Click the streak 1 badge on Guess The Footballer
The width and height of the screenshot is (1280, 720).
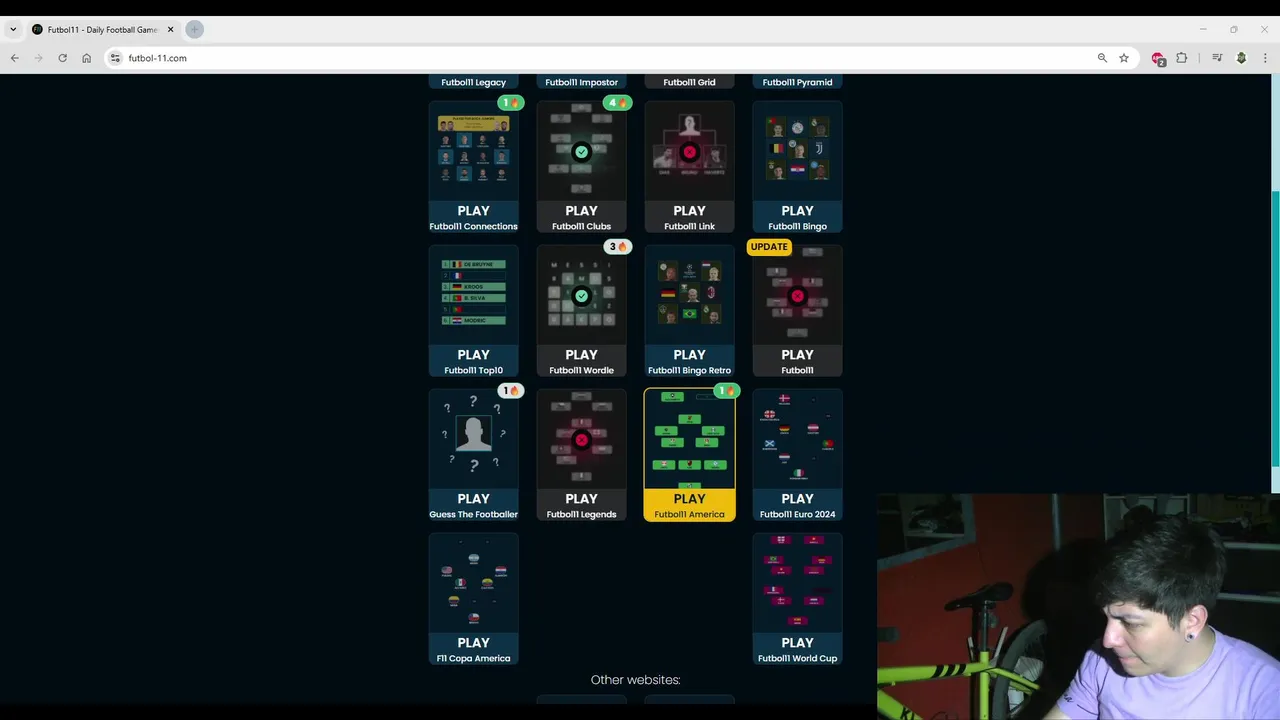pyautogui.click(x=511, y=391)
